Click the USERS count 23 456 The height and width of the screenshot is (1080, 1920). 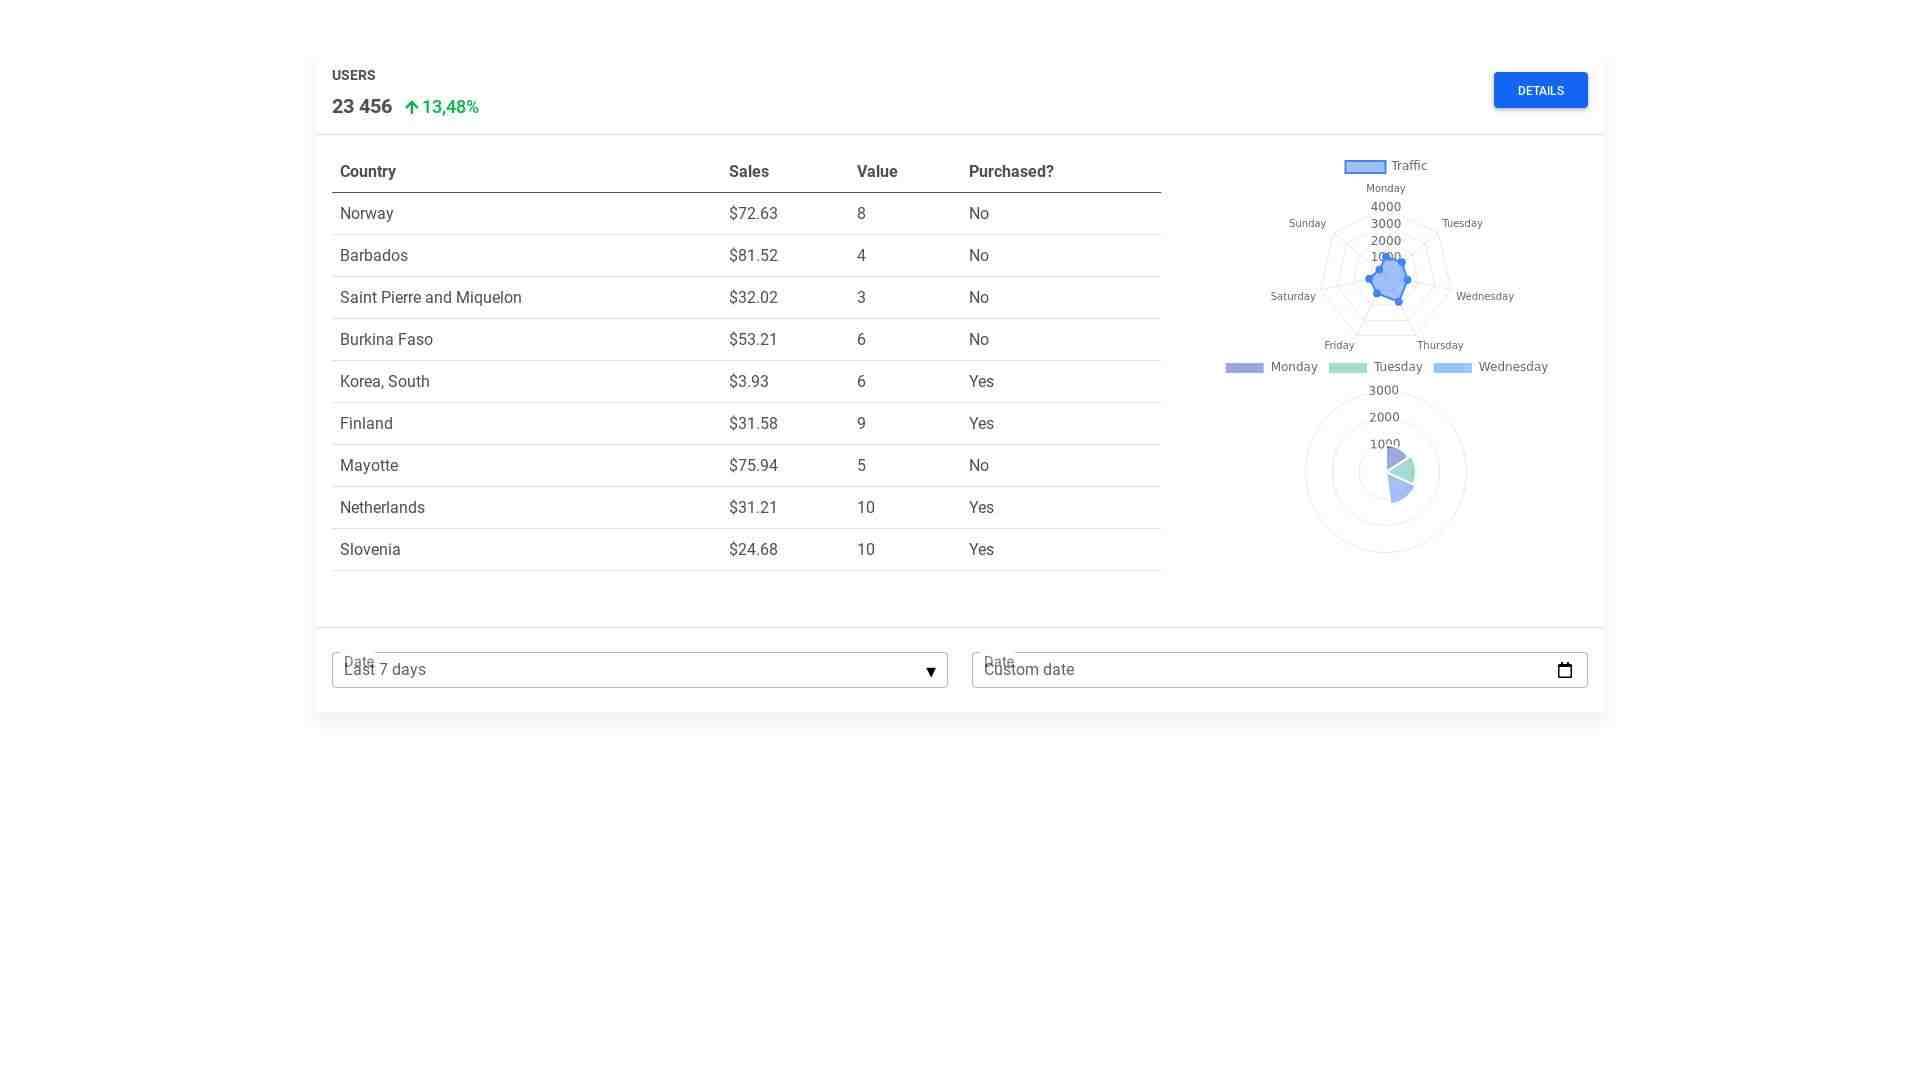362,106
